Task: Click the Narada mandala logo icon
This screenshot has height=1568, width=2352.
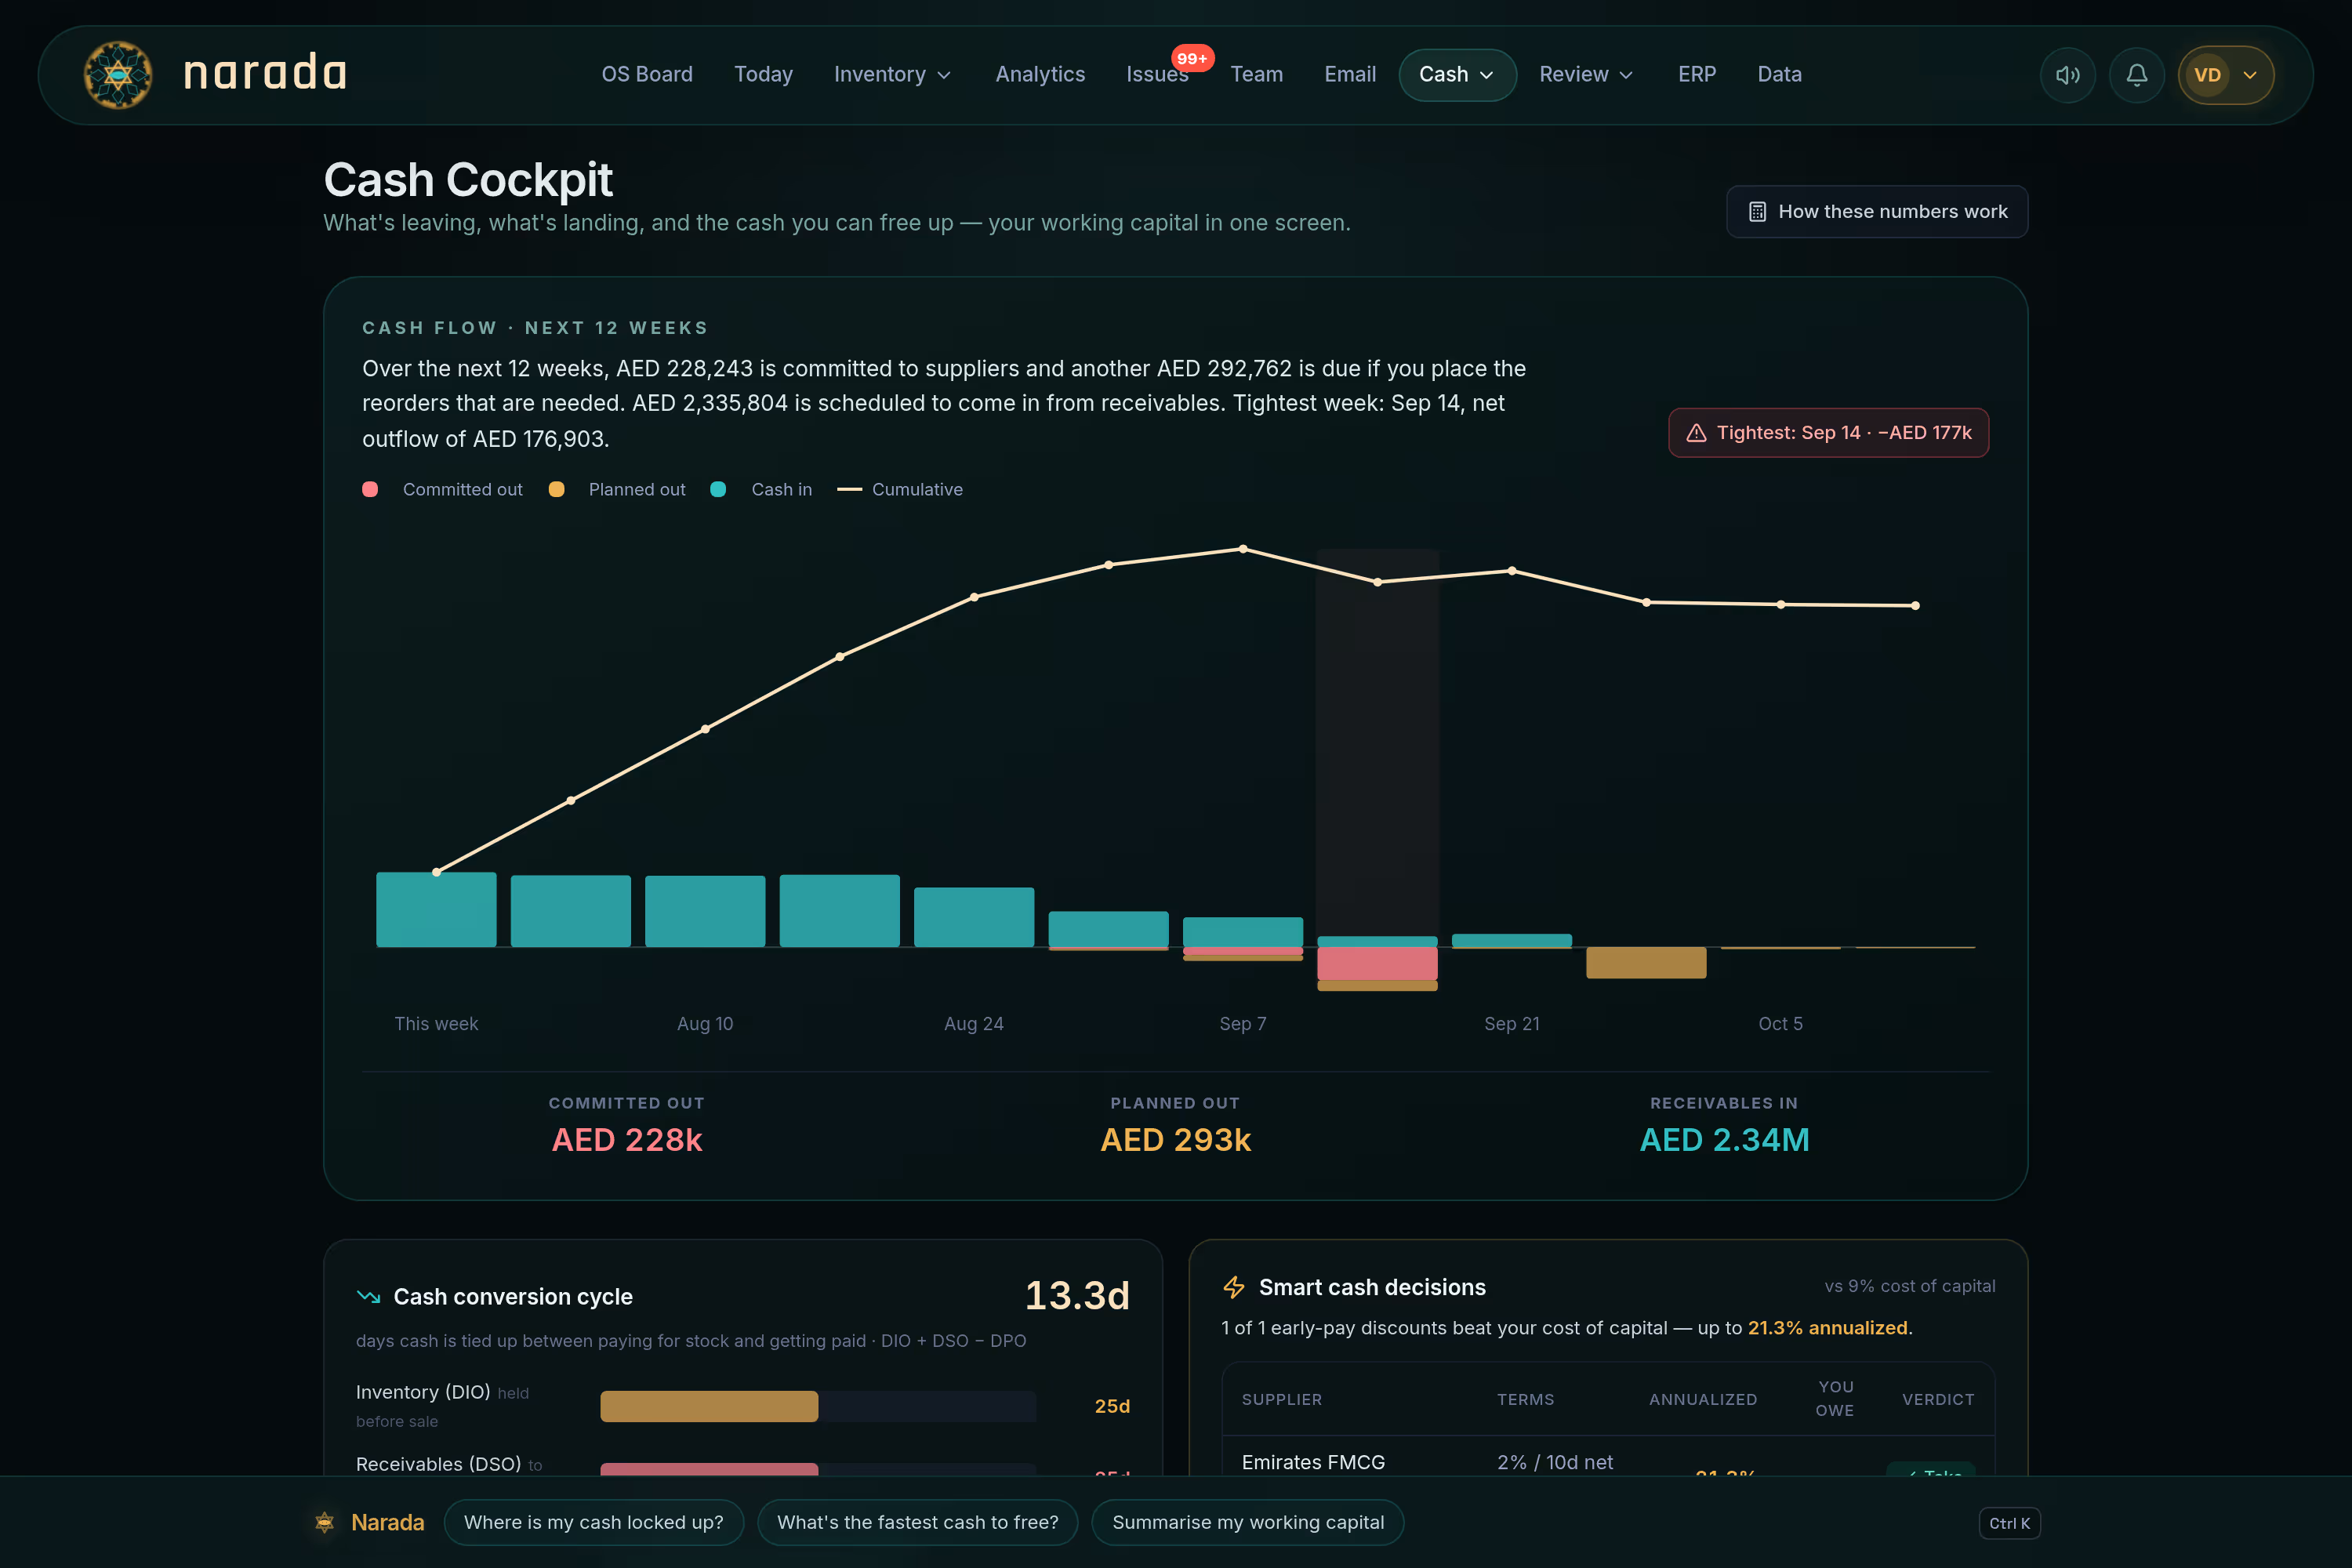Action: pyautogui.click(x=118, y=75)
